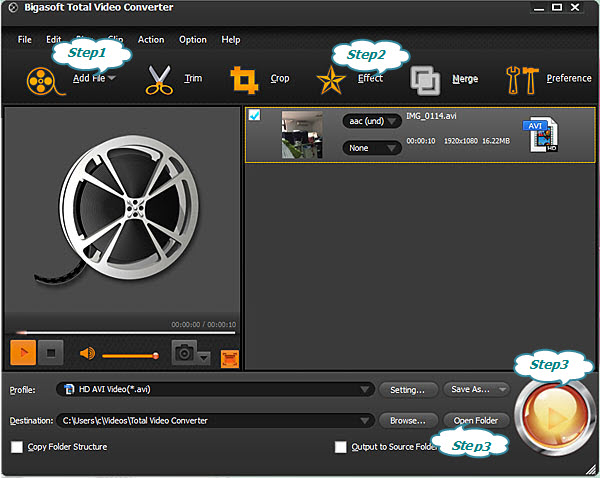Click the Browse... button
This screenshot has width=600, height=478.
(408, 421)
